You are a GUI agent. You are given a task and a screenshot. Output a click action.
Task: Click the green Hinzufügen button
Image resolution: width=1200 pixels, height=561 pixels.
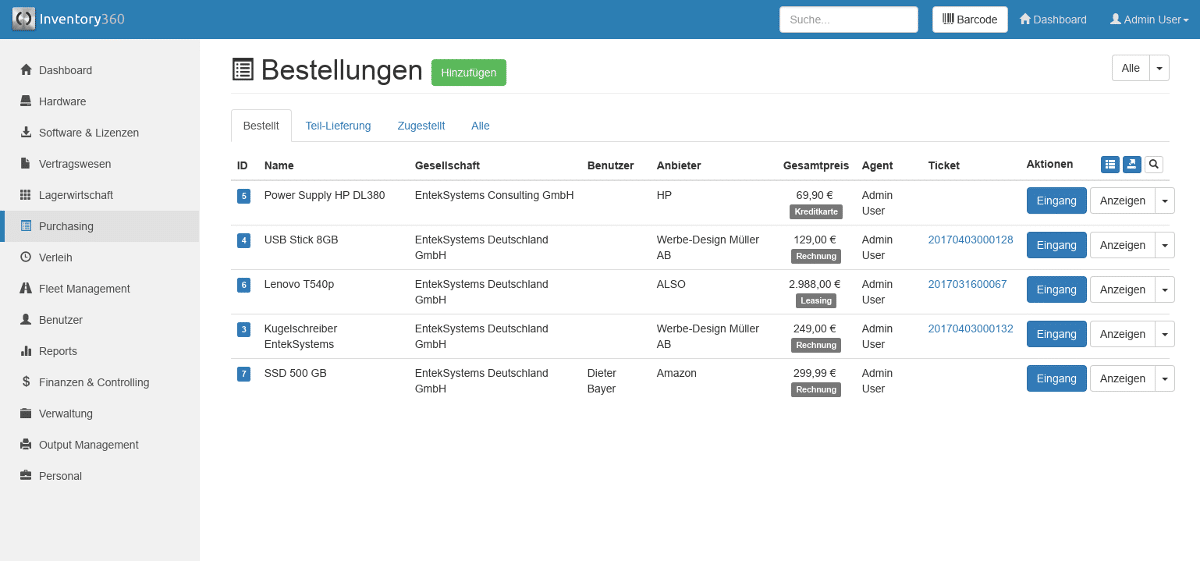pyautogui.click(x=468, y=72)
